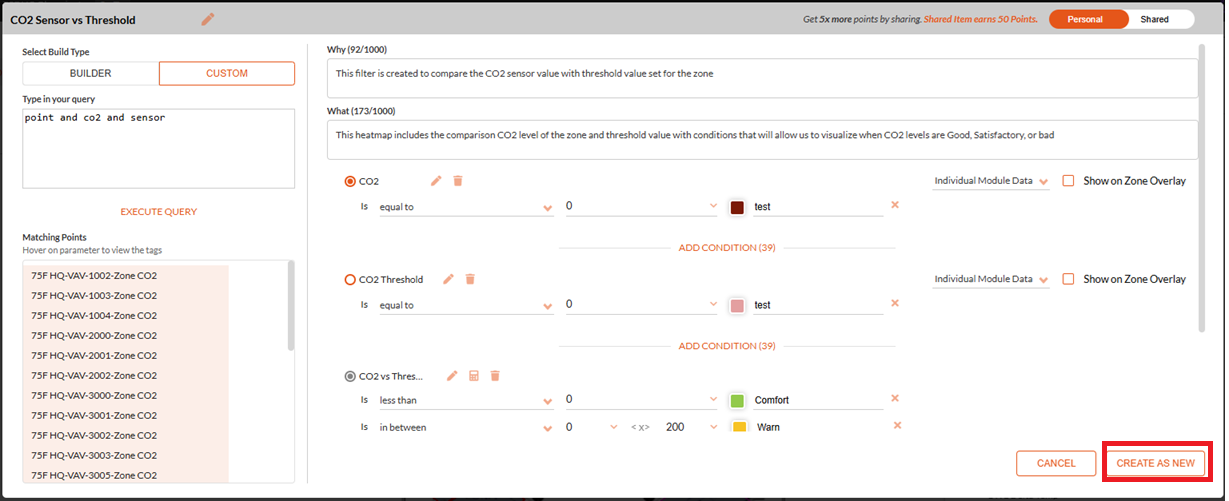The width and height of the screenshot is (1229, 501).
Task: Remove the CO2 test condition with X icon
Action: click(895, 205)
